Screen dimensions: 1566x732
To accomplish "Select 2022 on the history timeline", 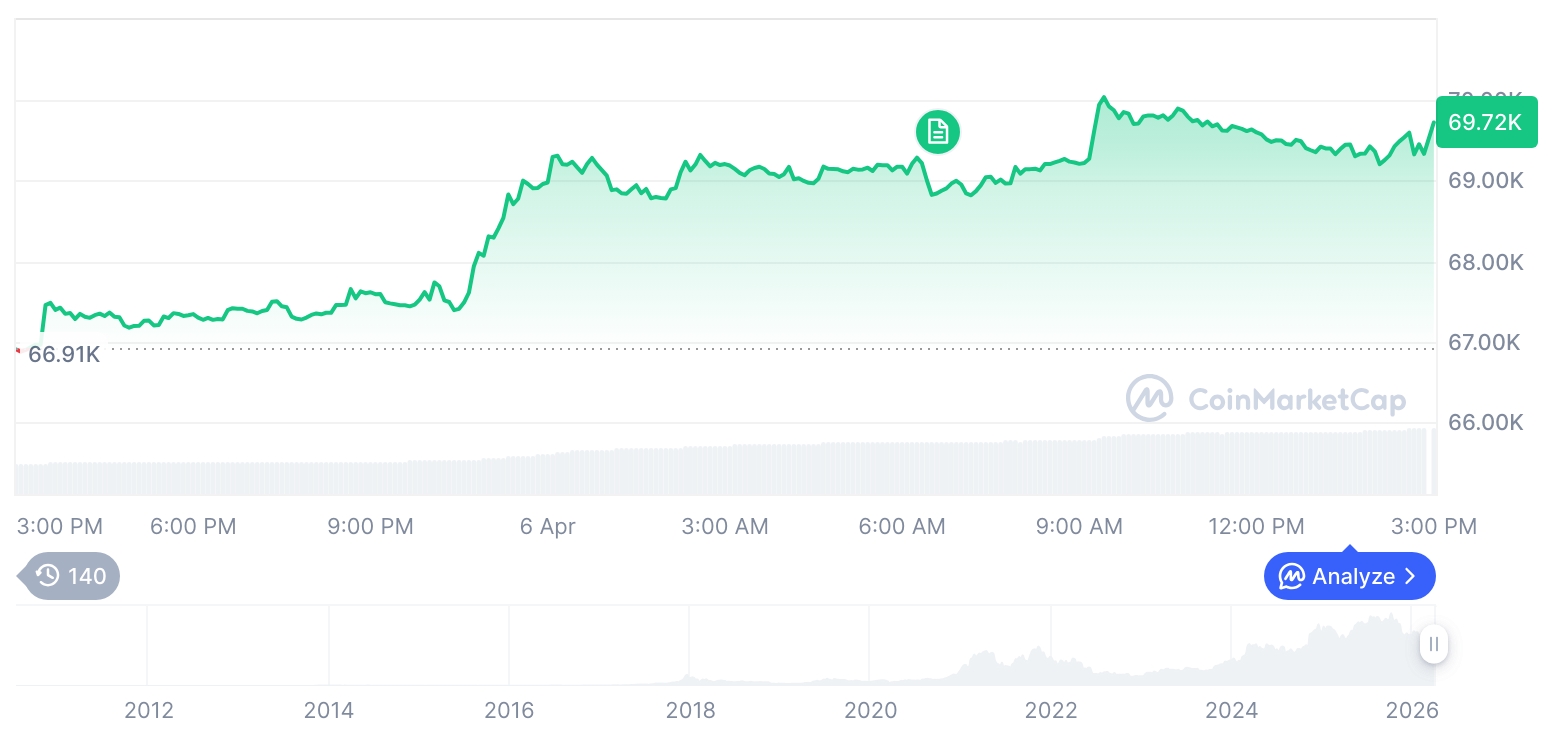I will click(1051, 710).
